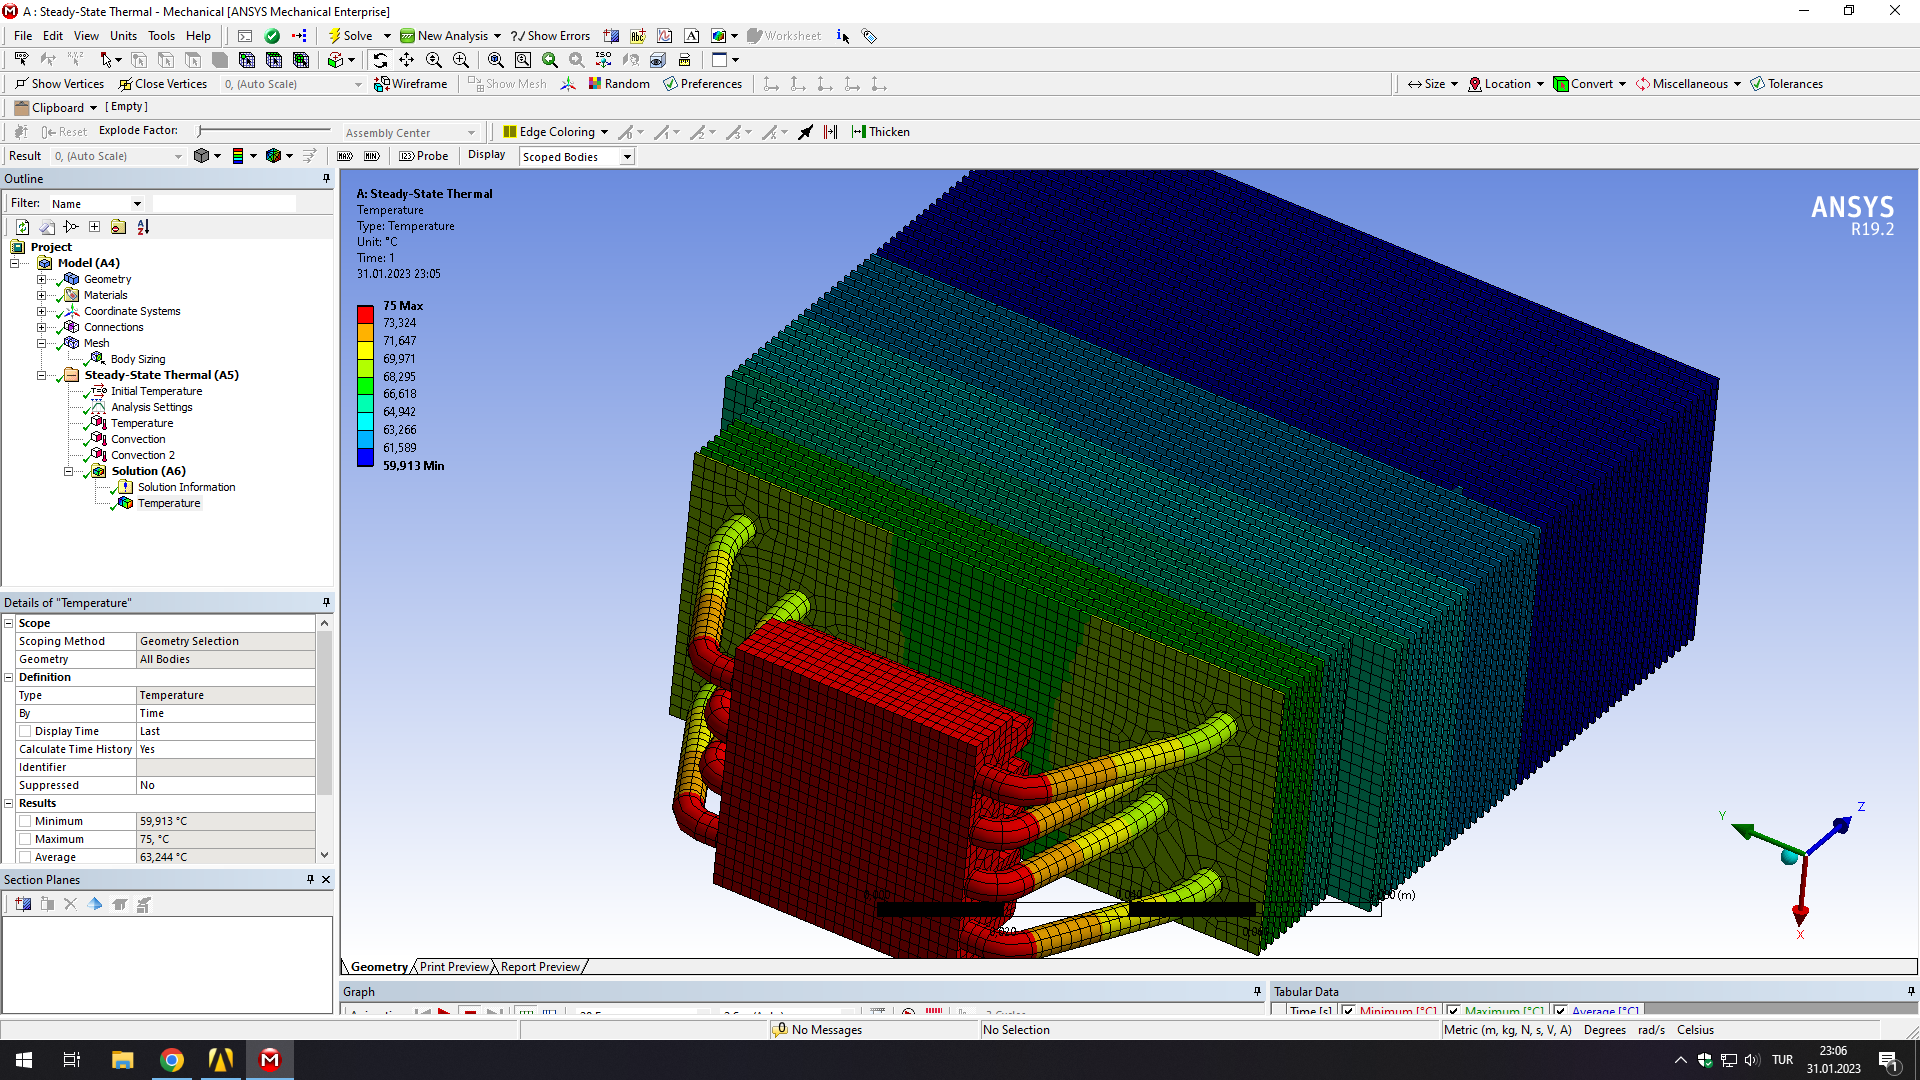Open Chrome from the taskbar
The image size is (1920, 1080).
point(172,1060)
